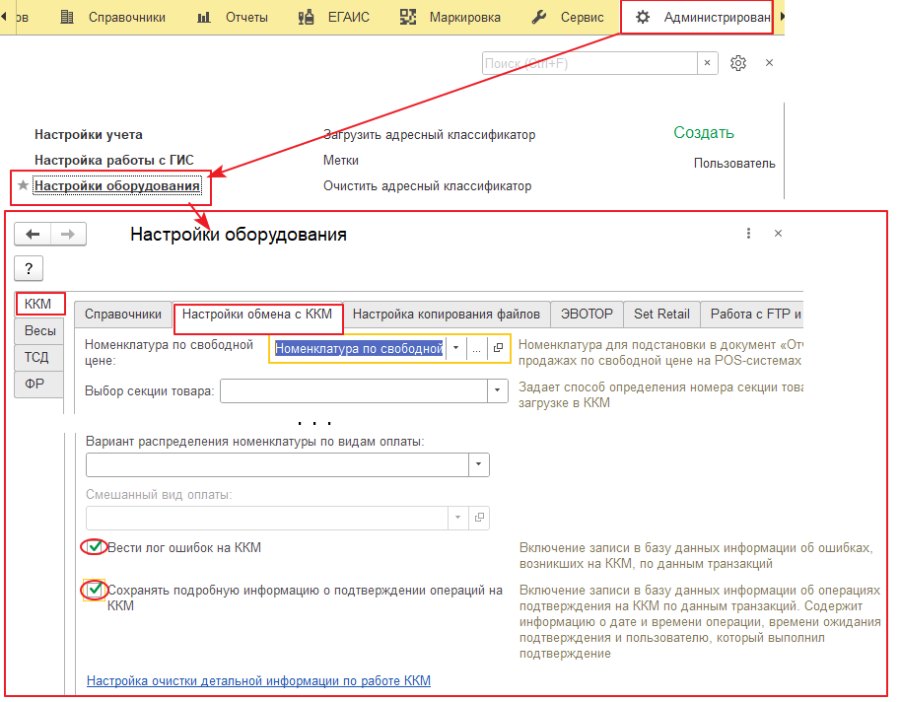The image size is (900, 702).
Task: Open Настройка очистки детальной информации link
Action: pyautogui.click(x=258, y=681)
